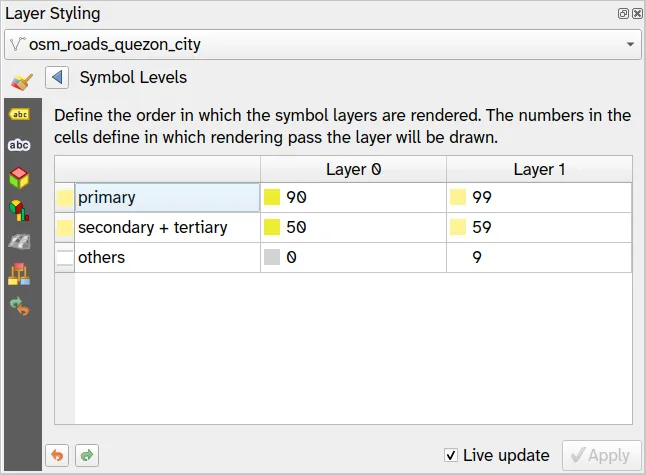Open the osm_roads_quezon_city layer dropdown
The height and width of the screenshot is (475, 646).
click(323, 44)
